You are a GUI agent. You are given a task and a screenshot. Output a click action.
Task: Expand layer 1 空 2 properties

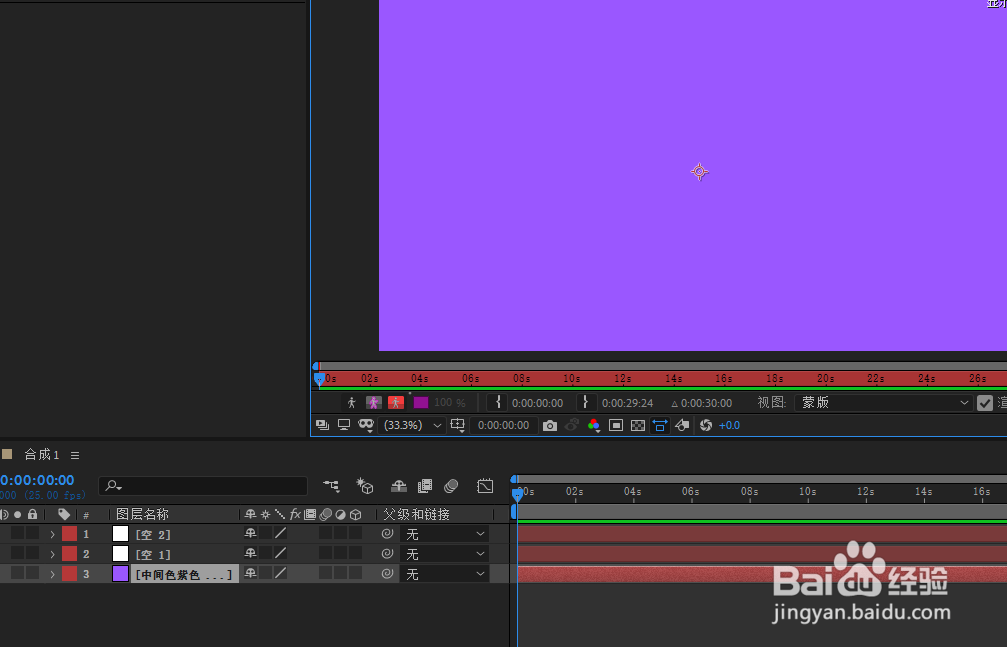click(x=53, y=535)
